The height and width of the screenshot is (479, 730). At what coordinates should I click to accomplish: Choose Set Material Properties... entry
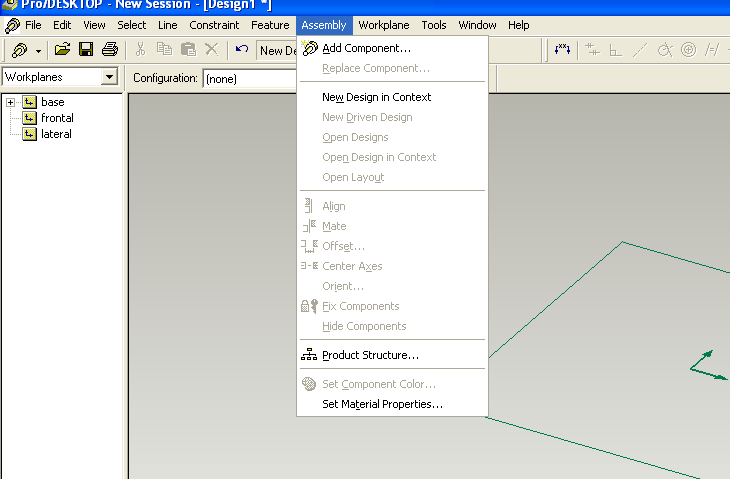tap(392, 404)
